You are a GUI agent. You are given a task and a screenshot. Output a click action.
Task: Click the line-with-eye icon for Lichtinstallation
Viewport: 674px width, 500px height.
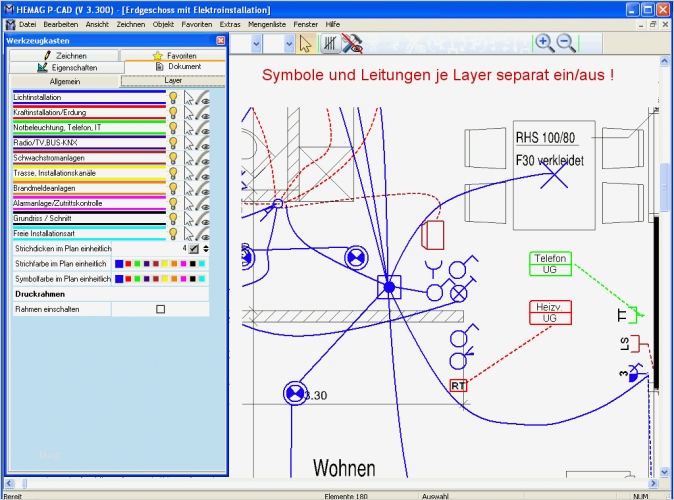[202, 98]
